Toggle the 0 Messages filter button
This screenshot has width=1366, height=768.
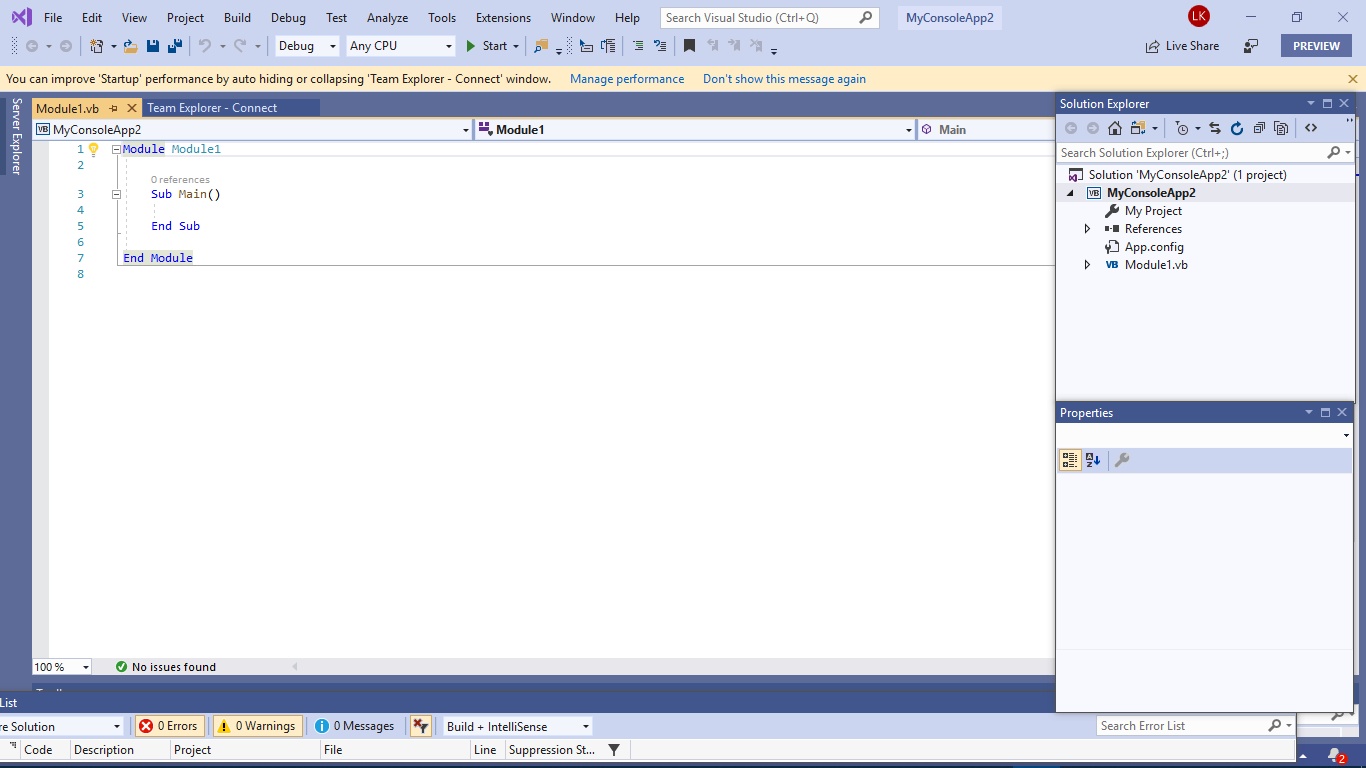click(x=355, y=726)
